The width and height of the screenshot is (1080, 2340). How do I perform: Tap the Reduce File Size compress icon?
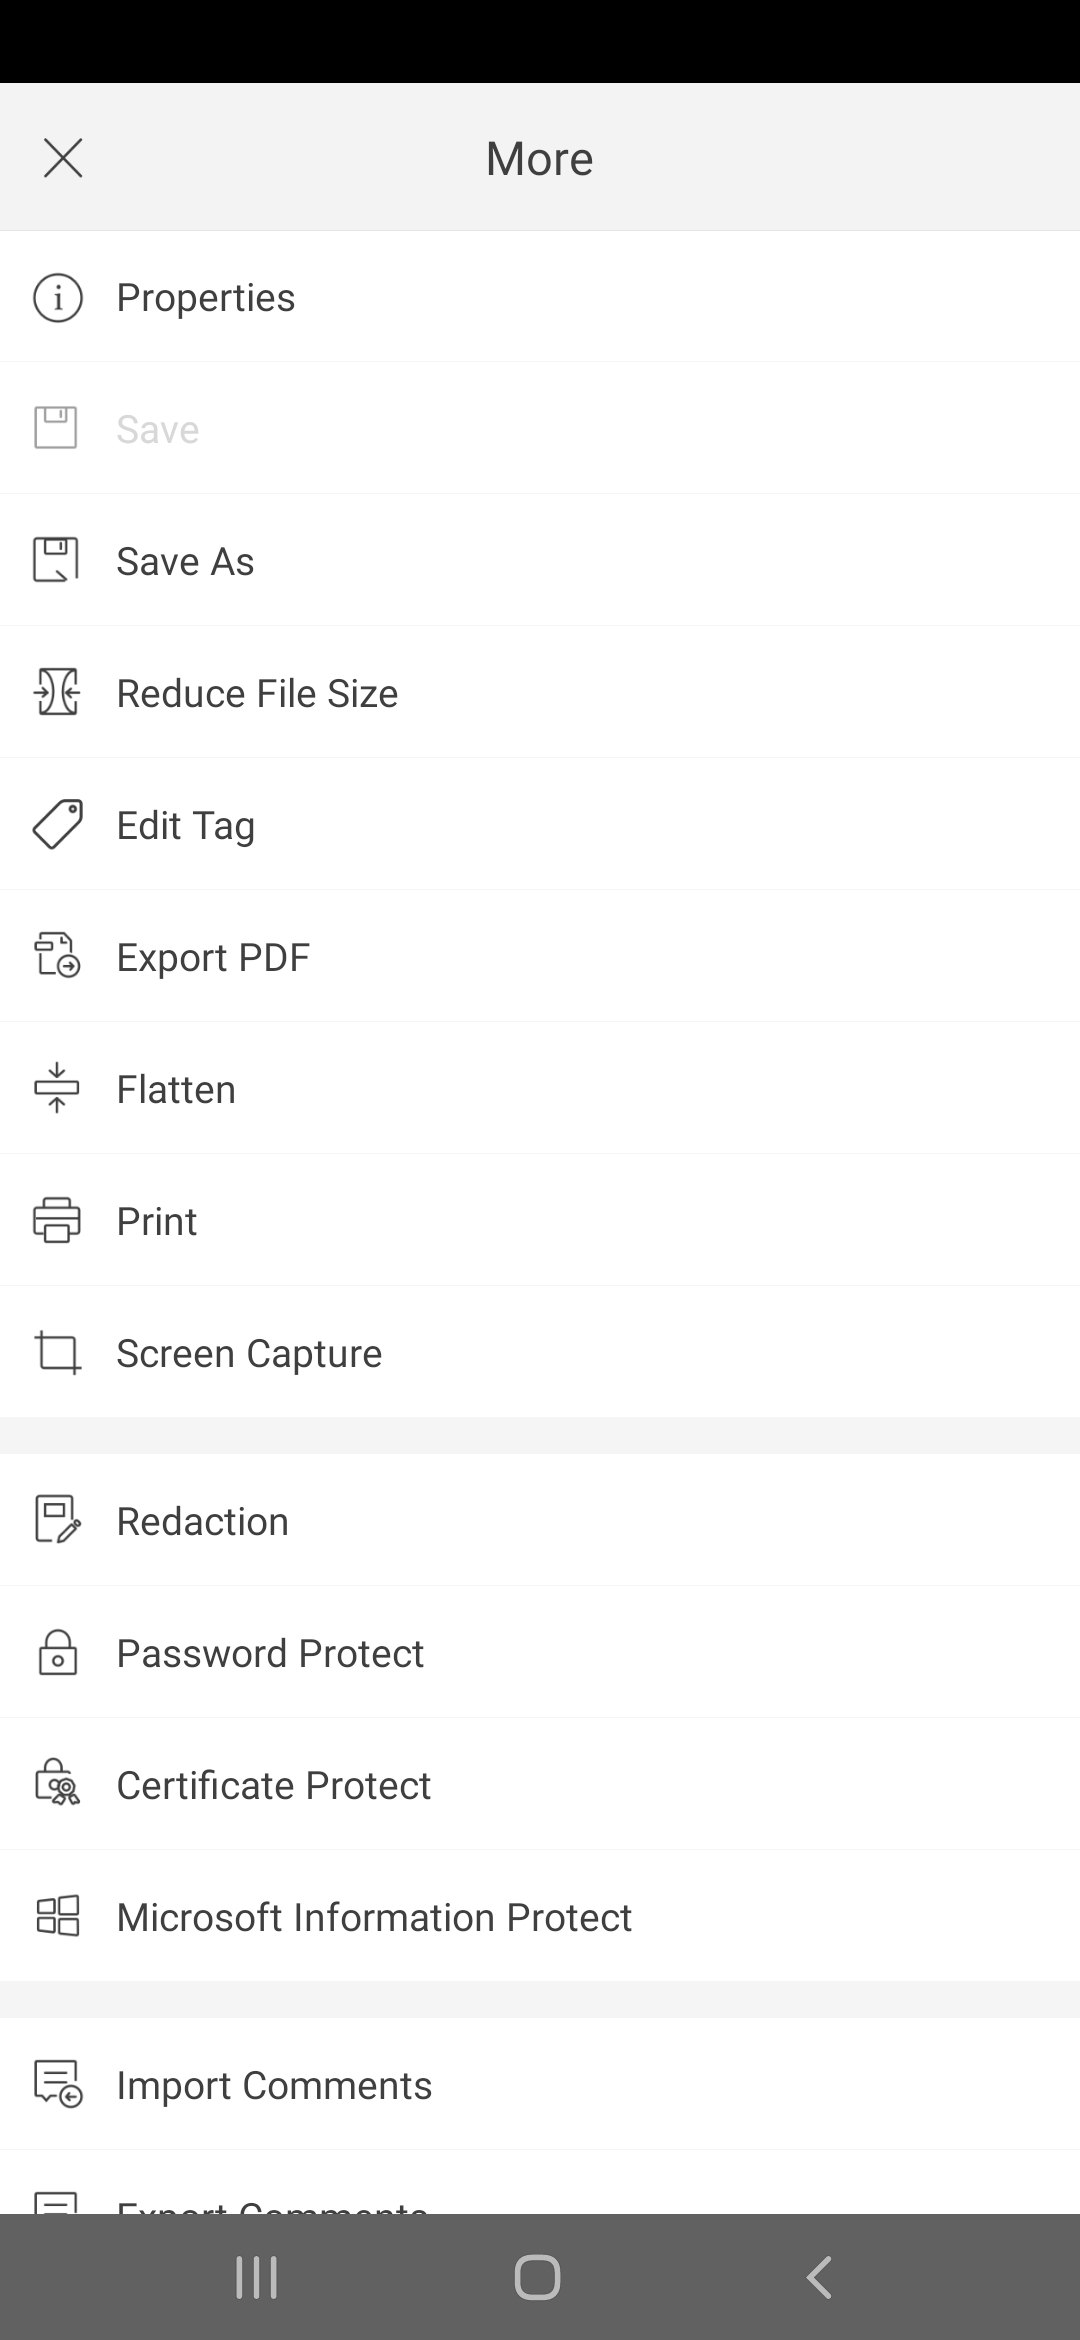57,692
